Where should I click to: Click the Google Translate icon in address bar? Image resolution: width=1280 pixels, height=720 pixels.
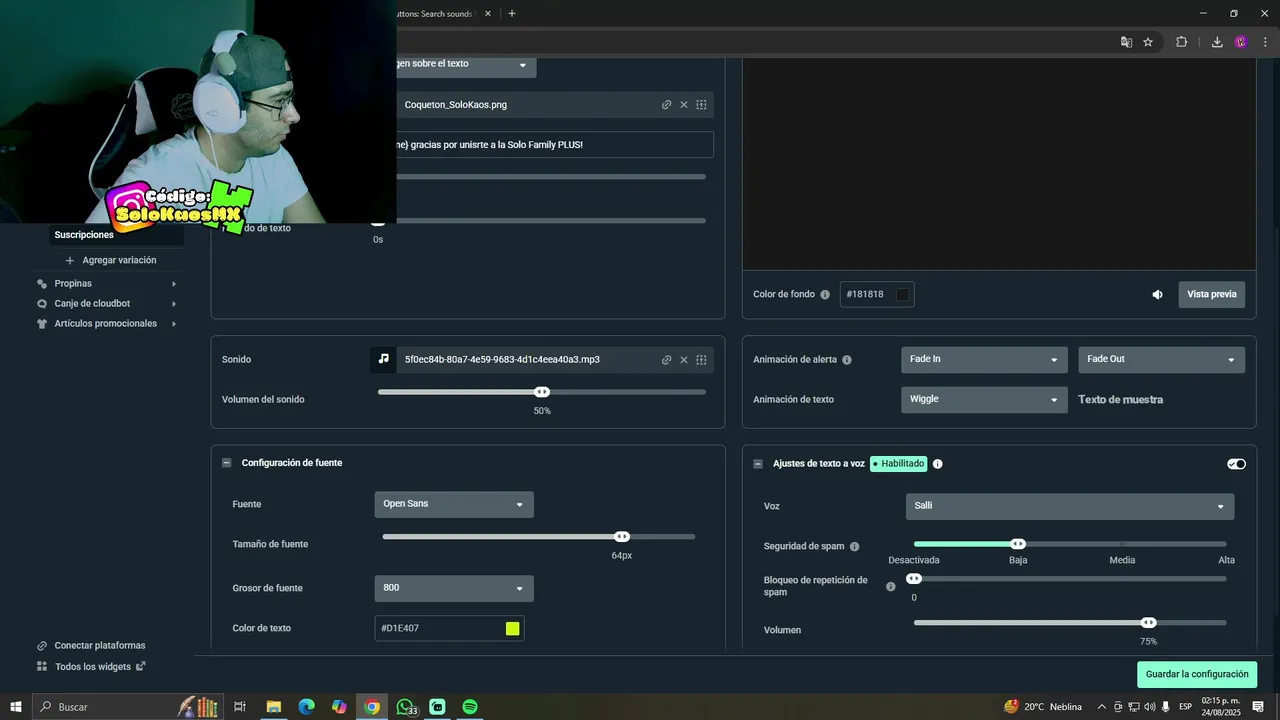(1126, 42)
